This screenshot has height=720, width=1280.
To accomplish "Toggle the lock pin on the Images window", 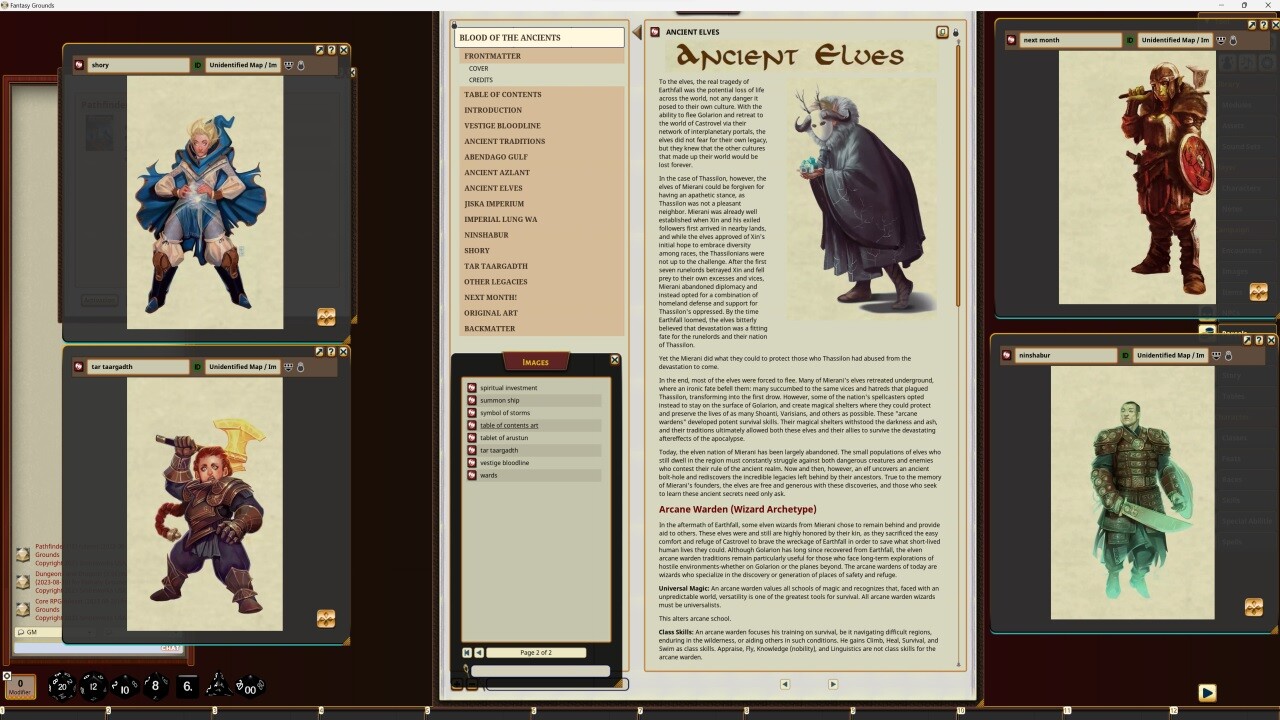I will [x=466, y=669].
